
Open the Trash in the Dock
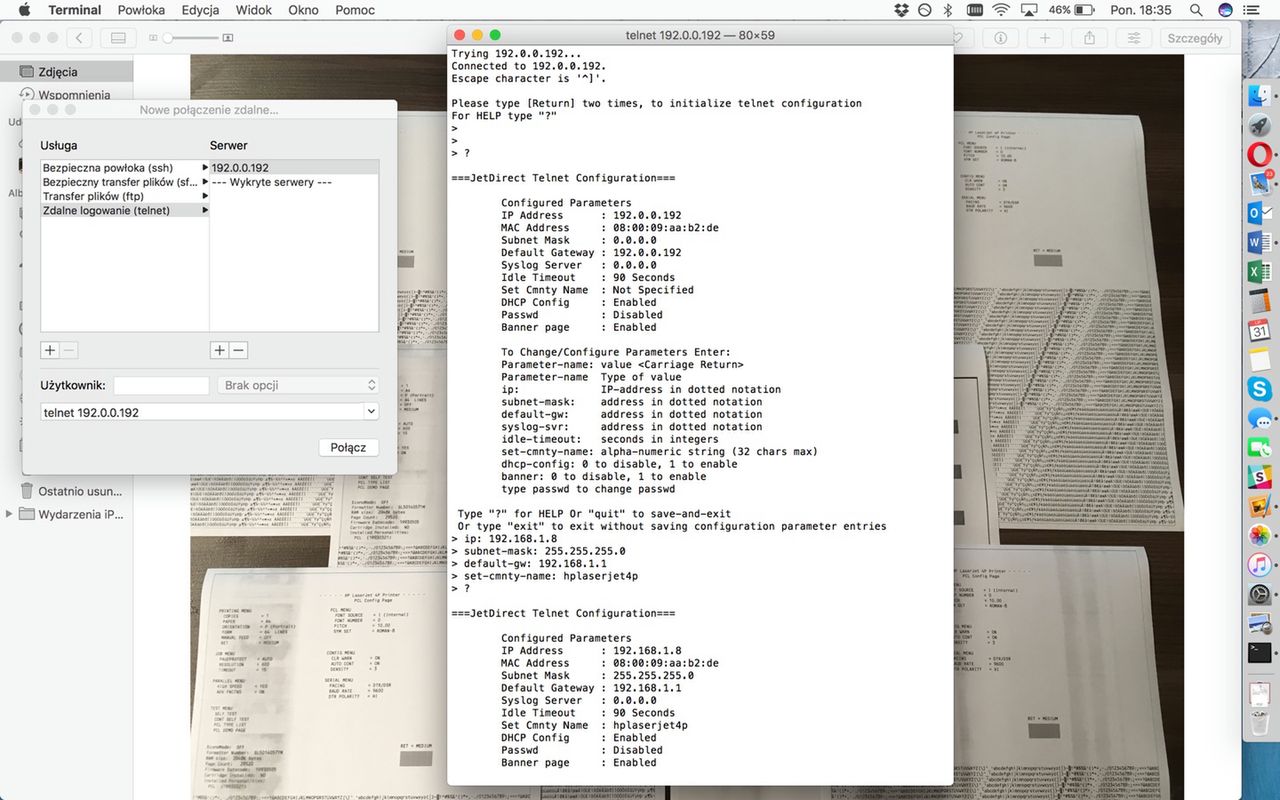tap(1260, 725)
